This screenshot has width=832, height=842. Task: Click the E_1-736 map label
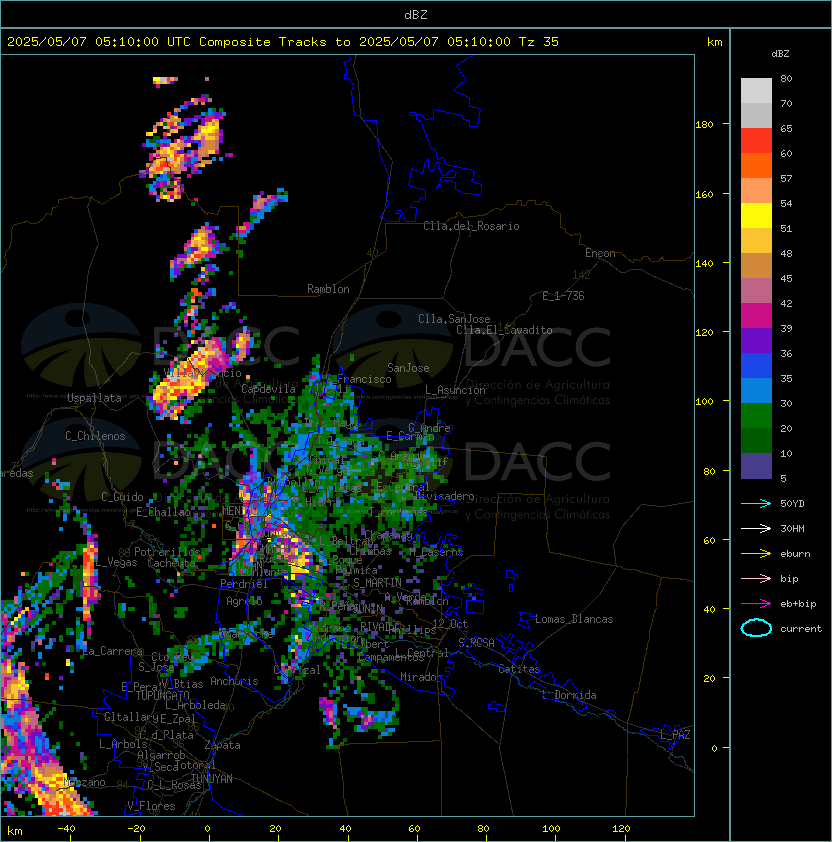563,296
